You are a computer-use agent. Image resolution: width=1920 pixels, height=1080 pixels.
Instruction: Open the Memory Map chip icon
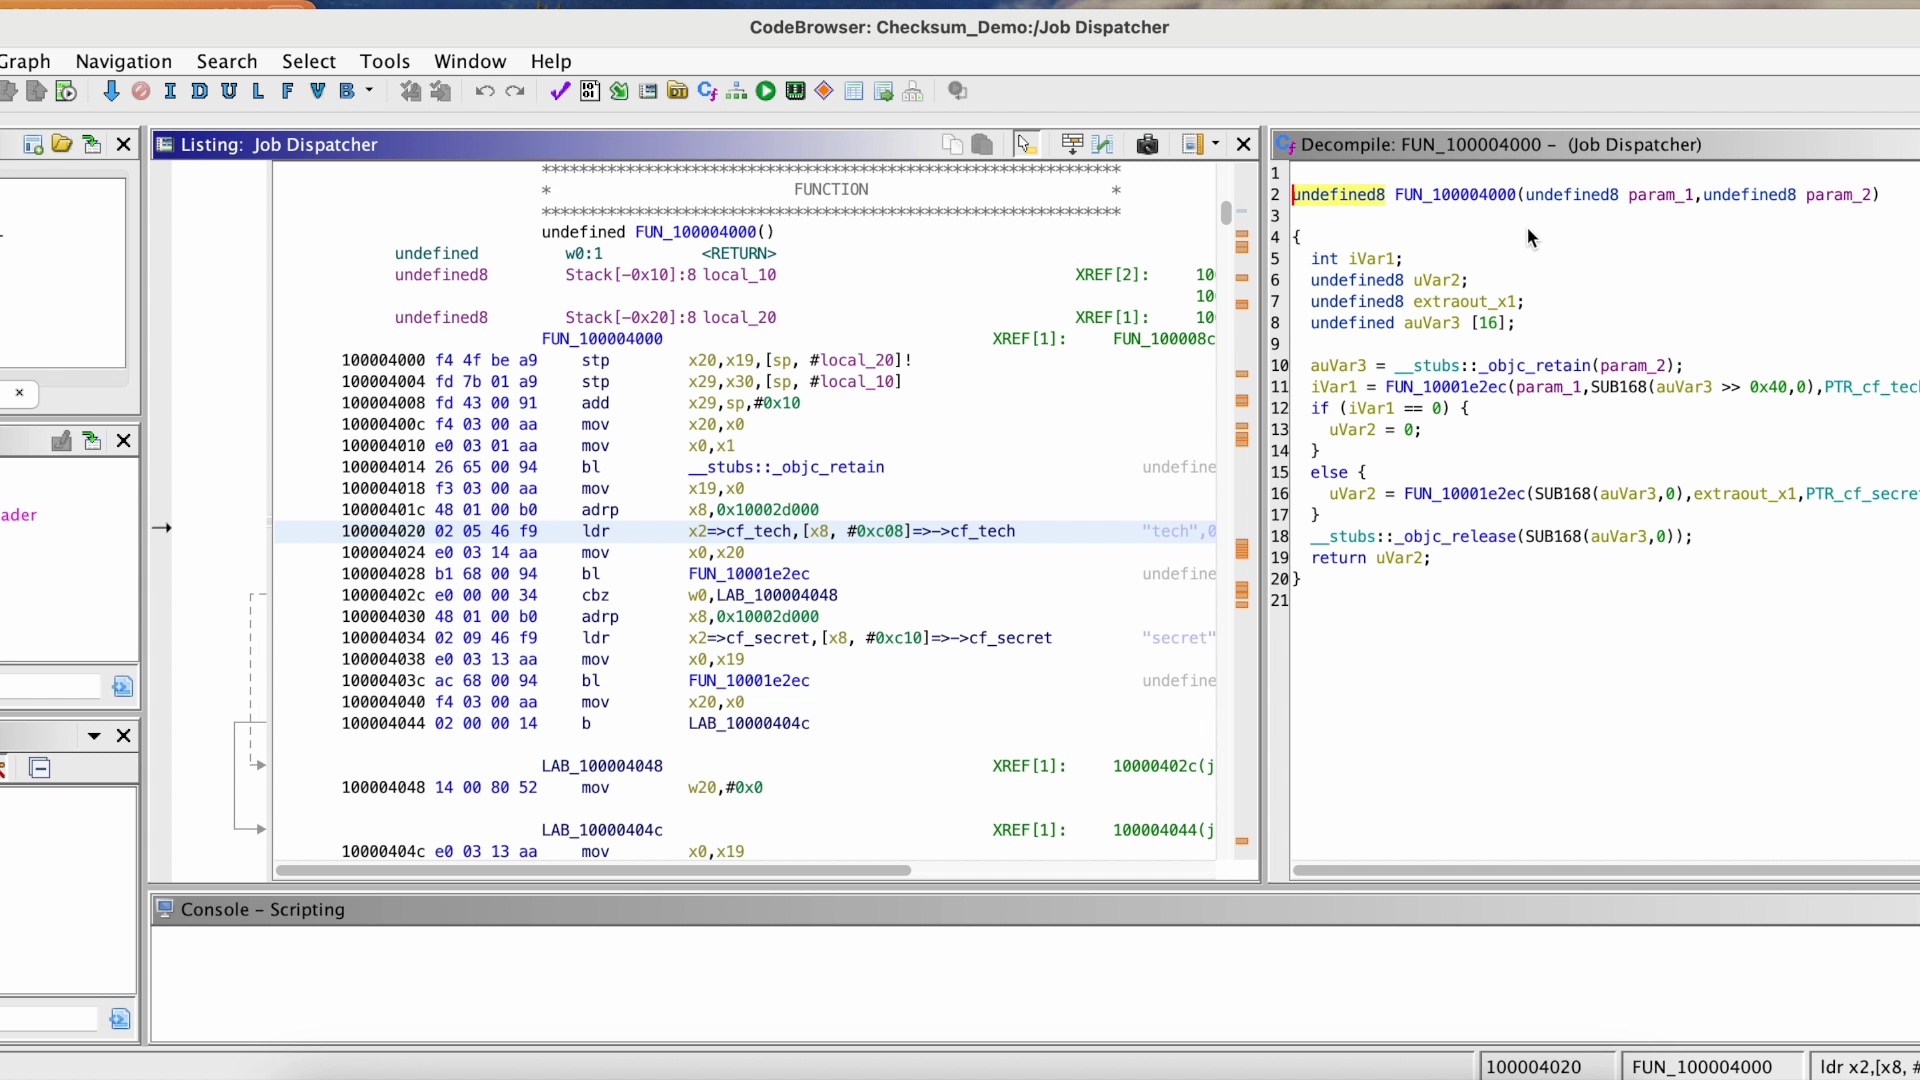click(x=795, y=91)
